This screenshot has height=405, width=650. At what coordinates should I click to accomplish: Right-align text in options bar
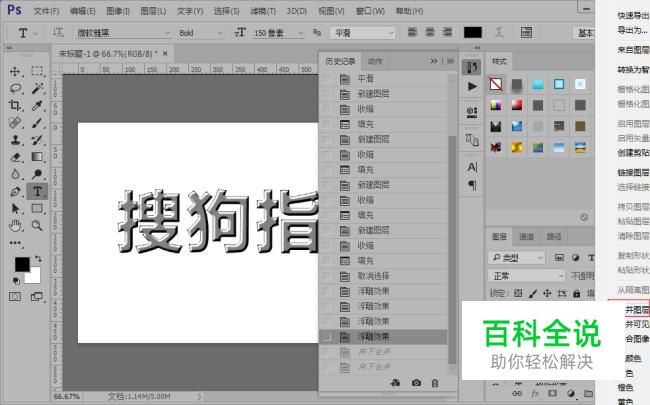click(x=447, y=32)
